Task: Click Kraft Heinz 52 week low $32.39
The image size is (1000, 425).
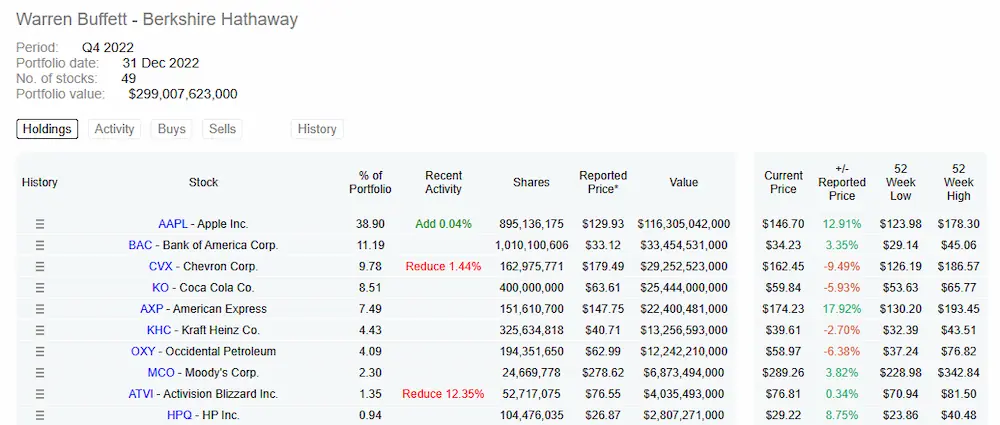Action: 901,330
